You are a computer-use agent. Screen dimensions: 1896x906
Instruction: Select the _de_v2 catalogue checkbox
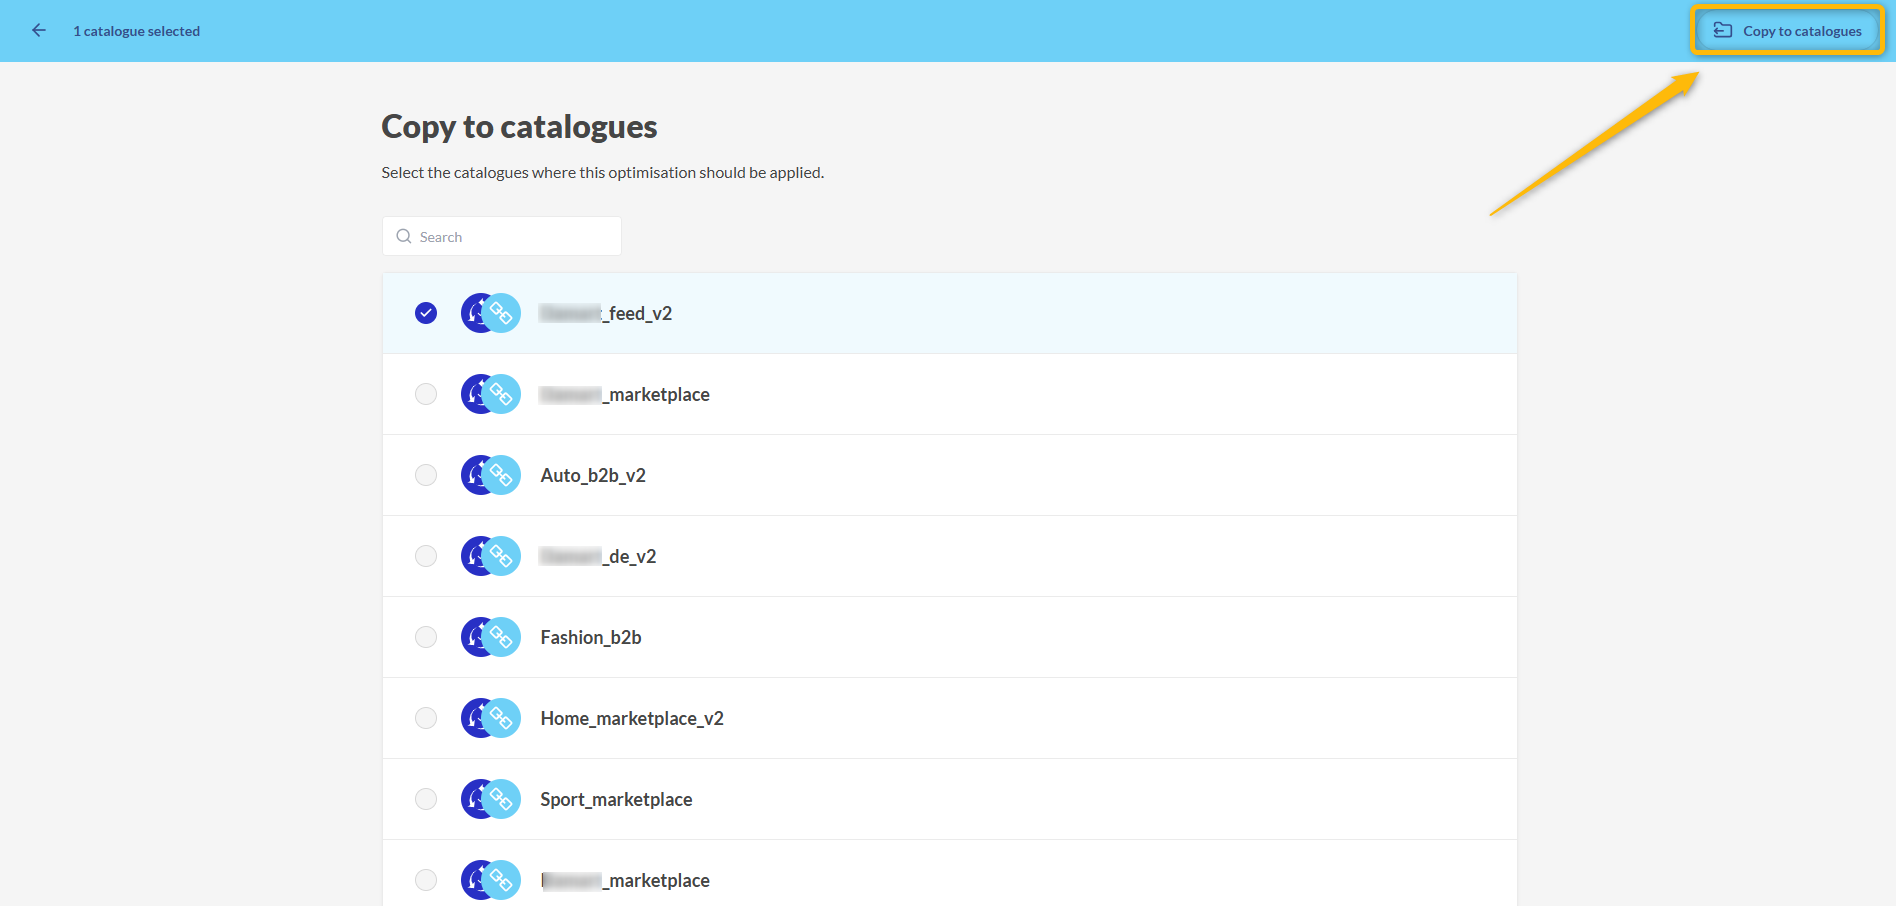pos(426,556)
